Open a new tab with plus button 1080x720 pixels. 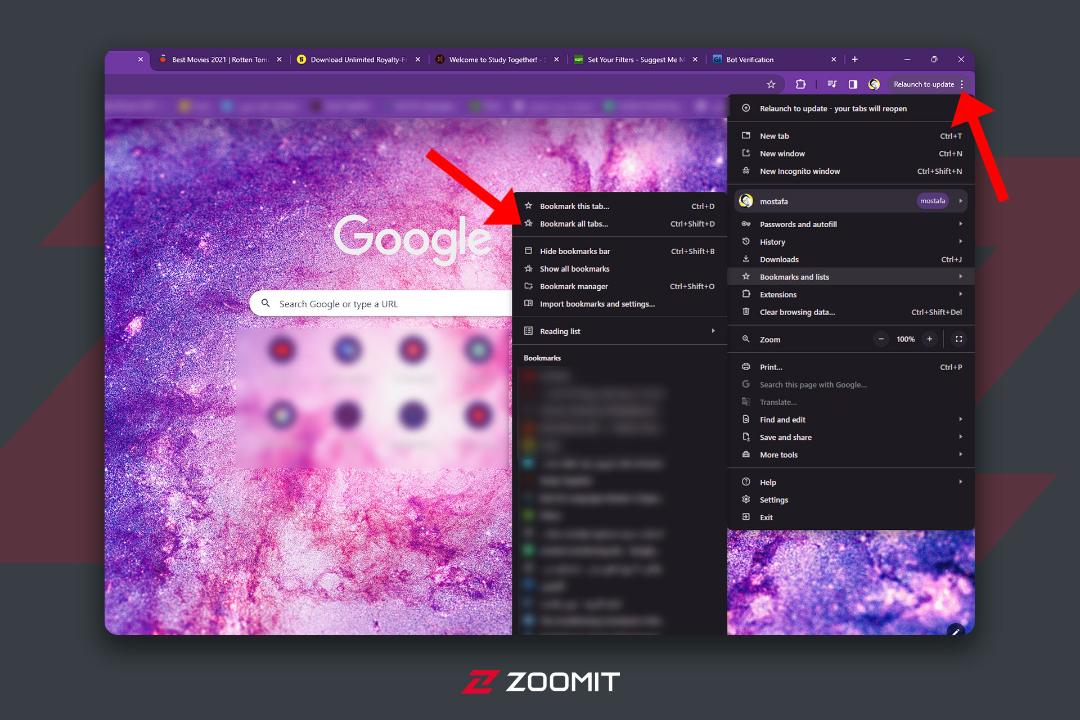855,59
